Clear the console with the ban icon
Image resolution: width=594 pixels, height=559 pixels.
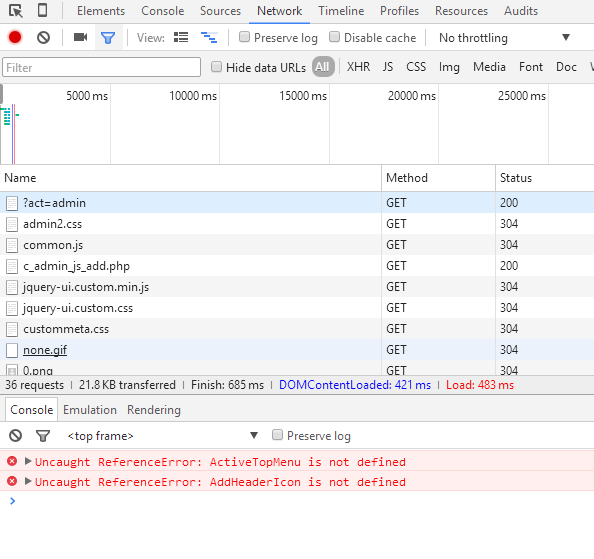pos(16,436)
